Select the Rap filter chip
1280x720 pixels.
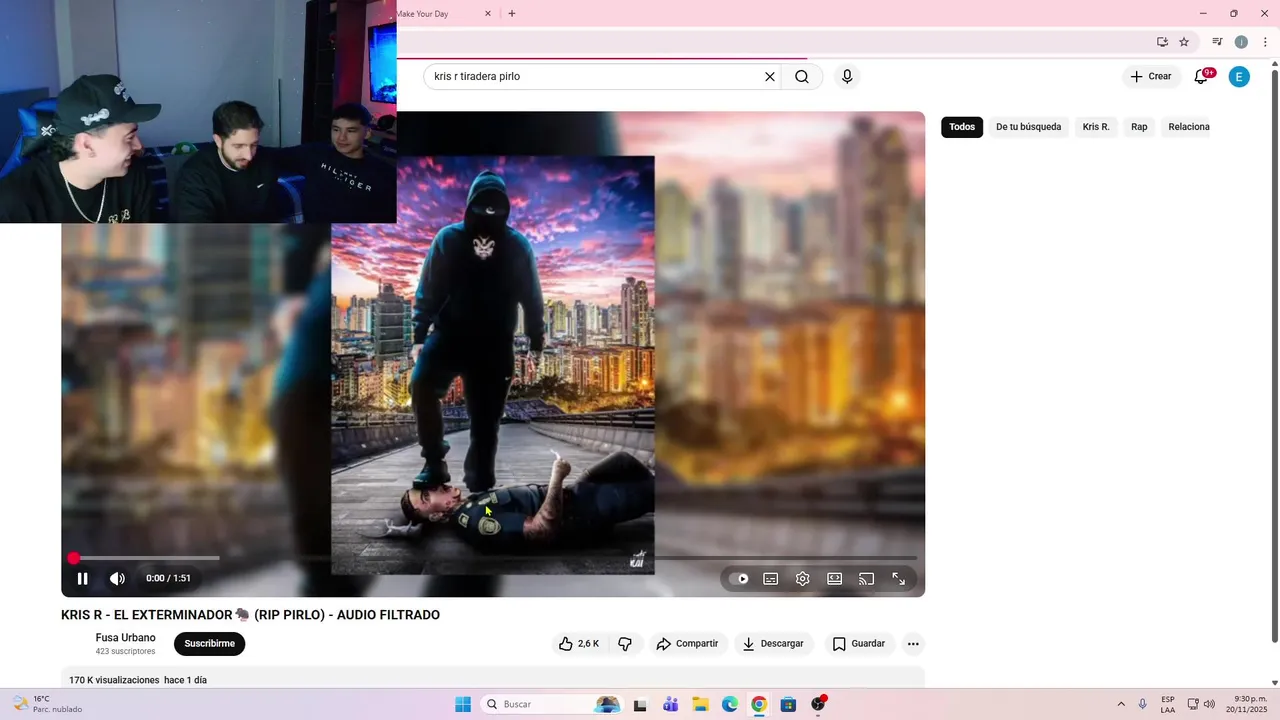(x=1139, y=127)
